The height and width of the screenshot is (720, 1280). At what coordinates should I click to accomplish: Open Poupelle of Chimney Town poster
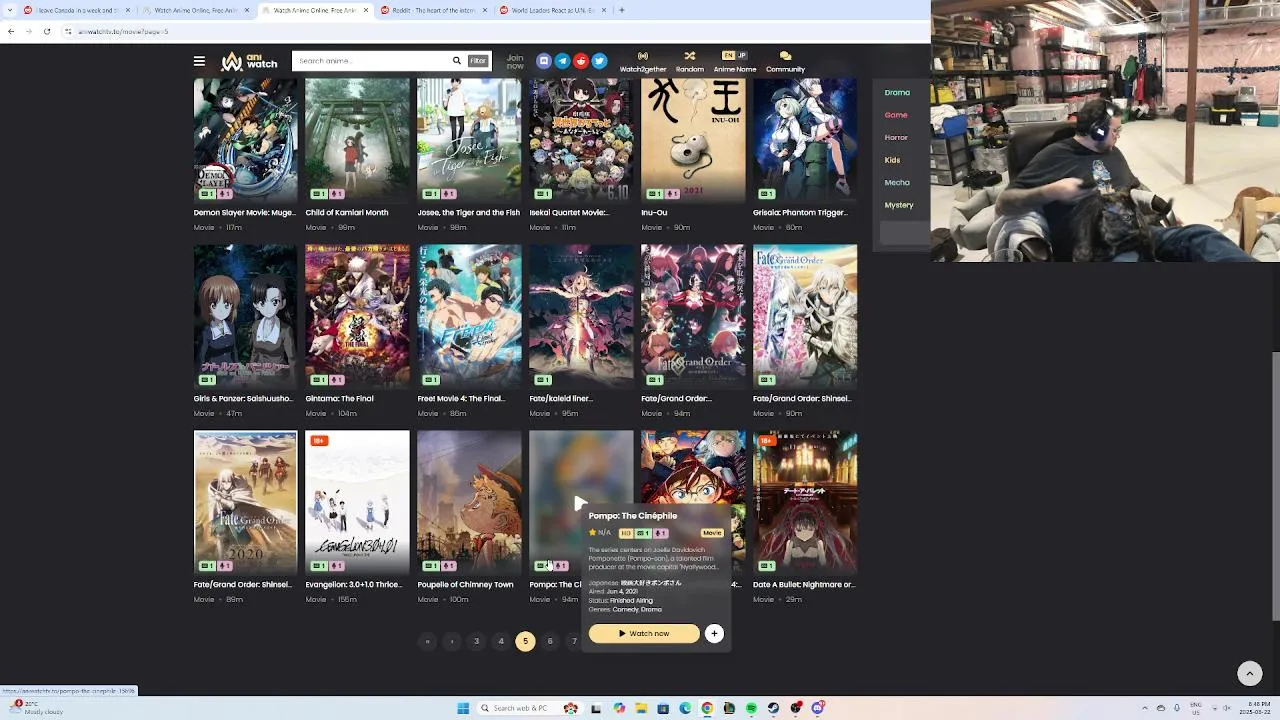(469, 502)
